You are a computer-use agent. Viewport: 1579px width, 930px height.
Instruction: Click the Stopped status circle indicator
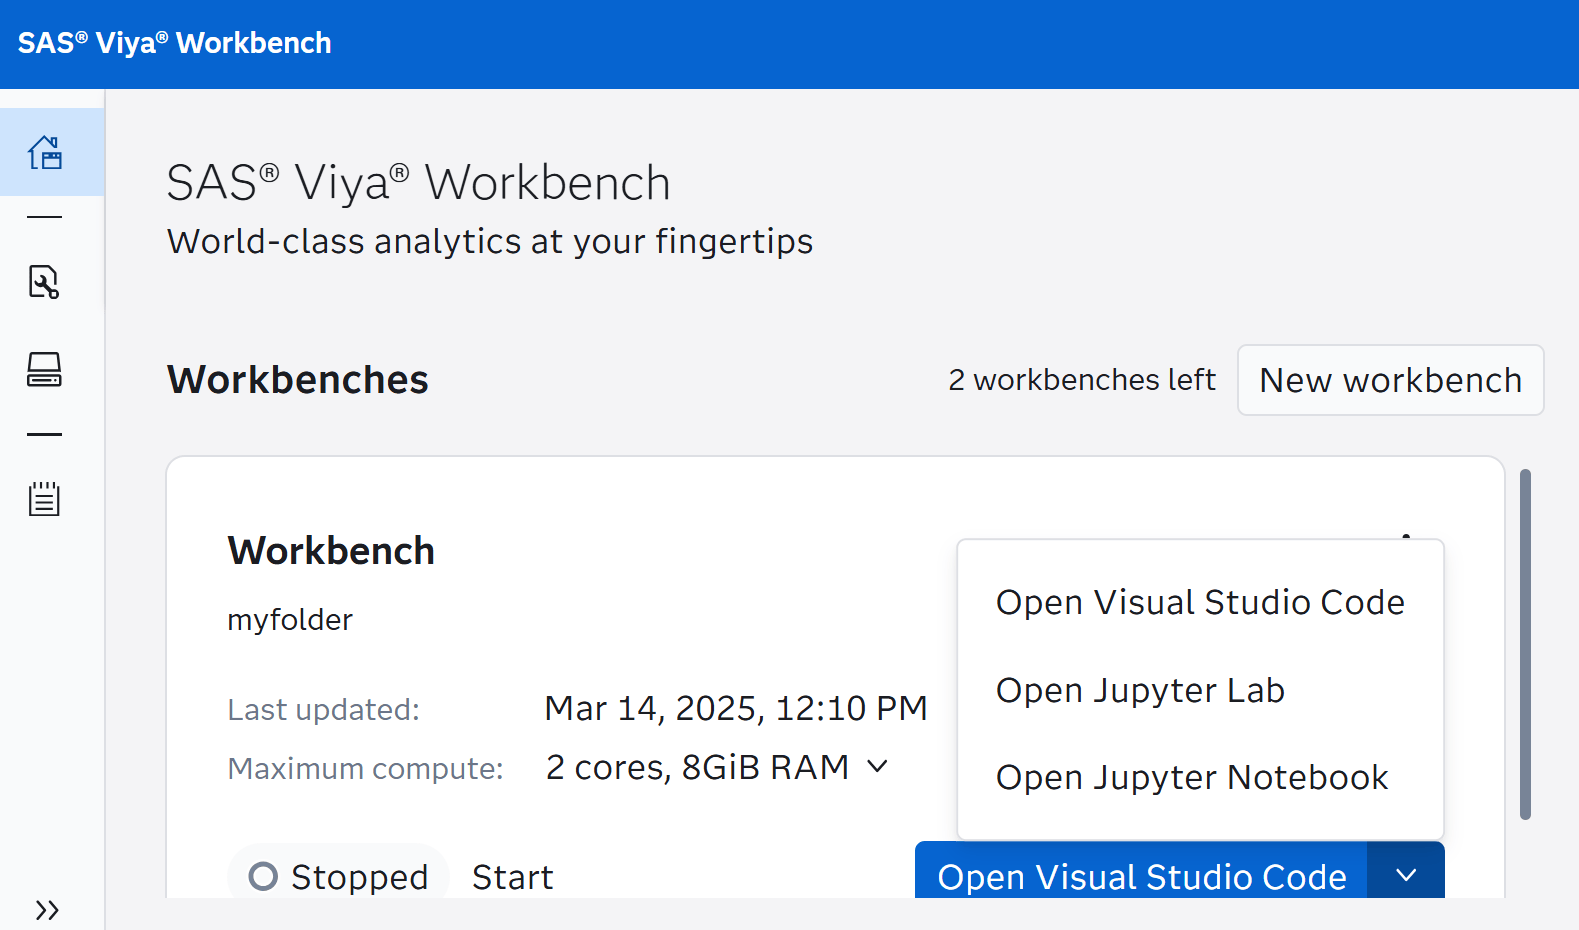263,876
